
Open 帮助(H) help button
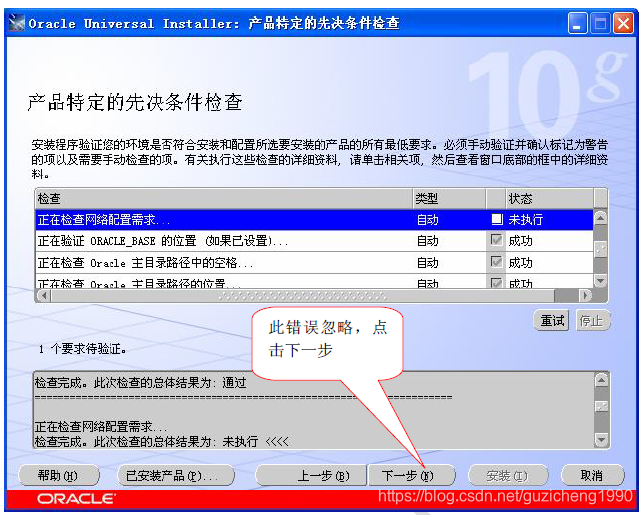59,476
